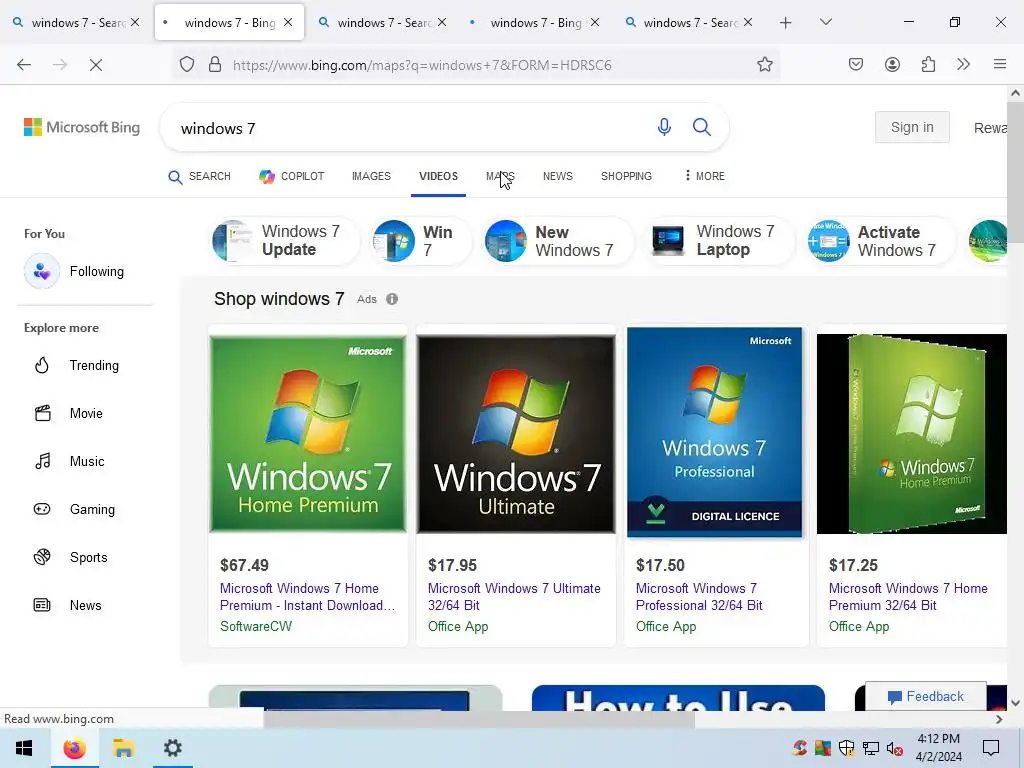This screenshot has width=1024, height=768.
Task: Bookmark this page with the star
Action: pyautogui.click(x=765, y=65)
